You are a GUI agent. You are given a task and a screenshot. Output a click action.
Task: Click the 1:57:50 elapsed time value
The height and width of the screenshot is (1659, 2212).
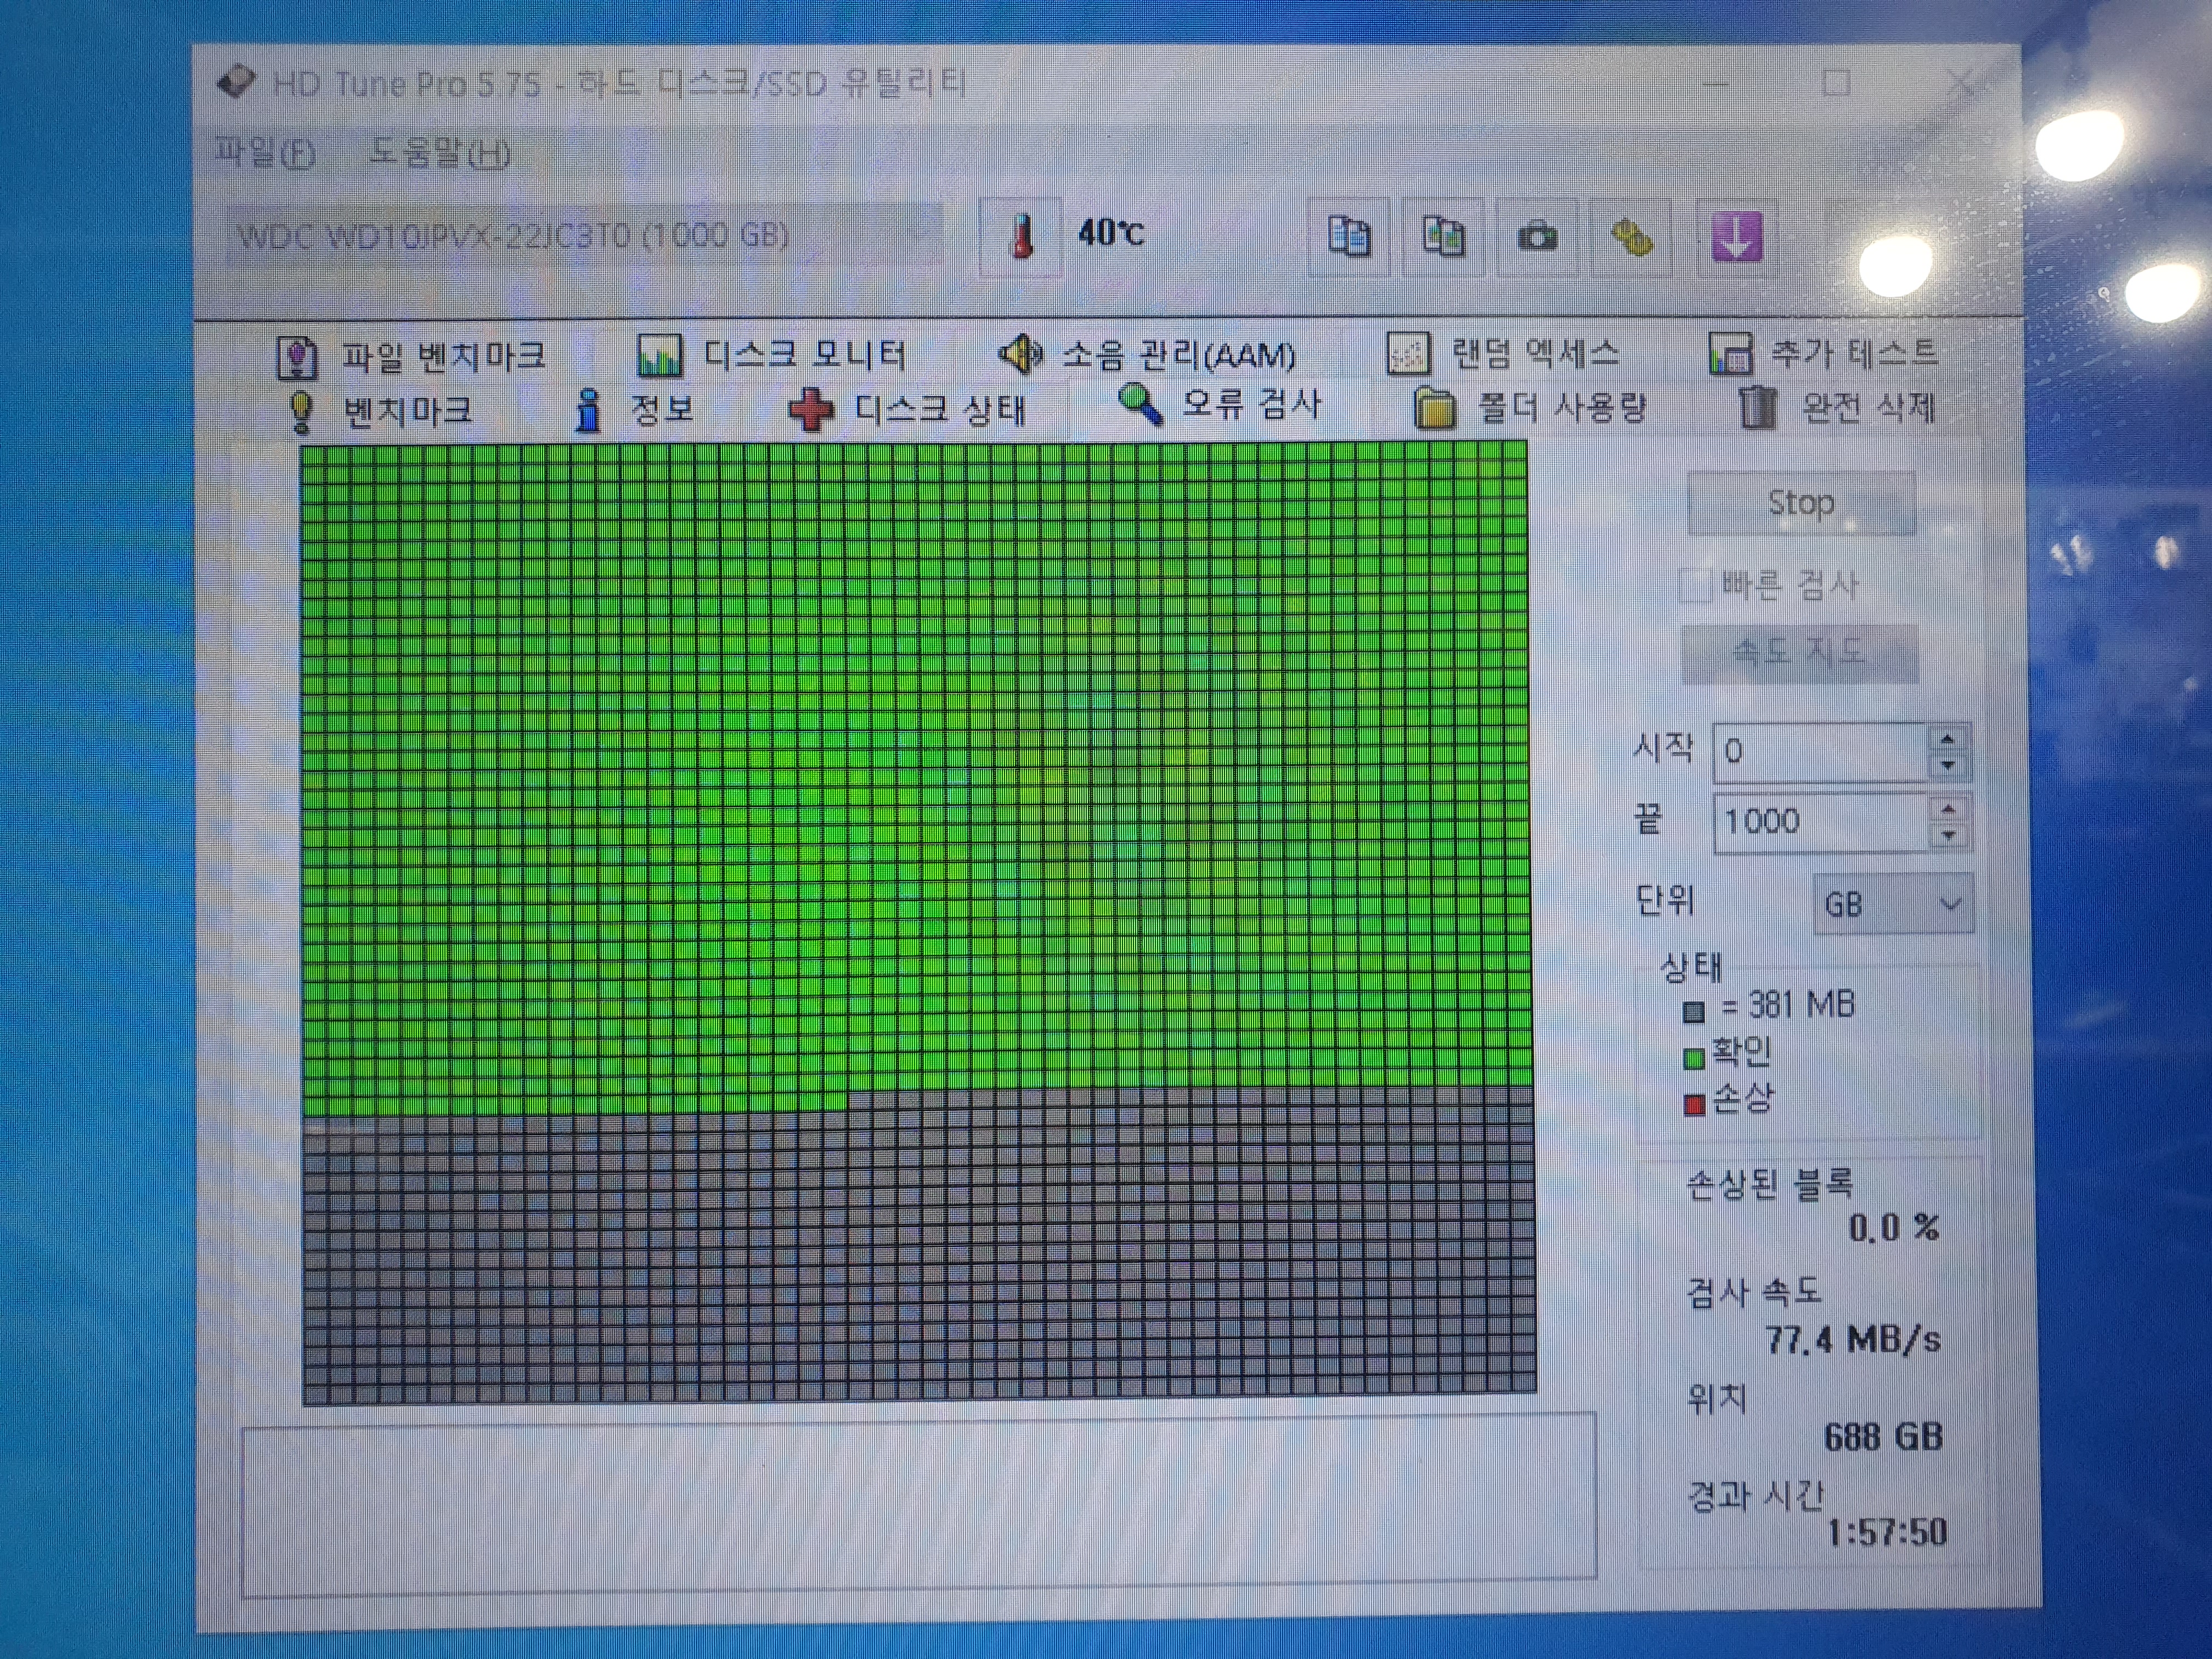(1887, 1532)
